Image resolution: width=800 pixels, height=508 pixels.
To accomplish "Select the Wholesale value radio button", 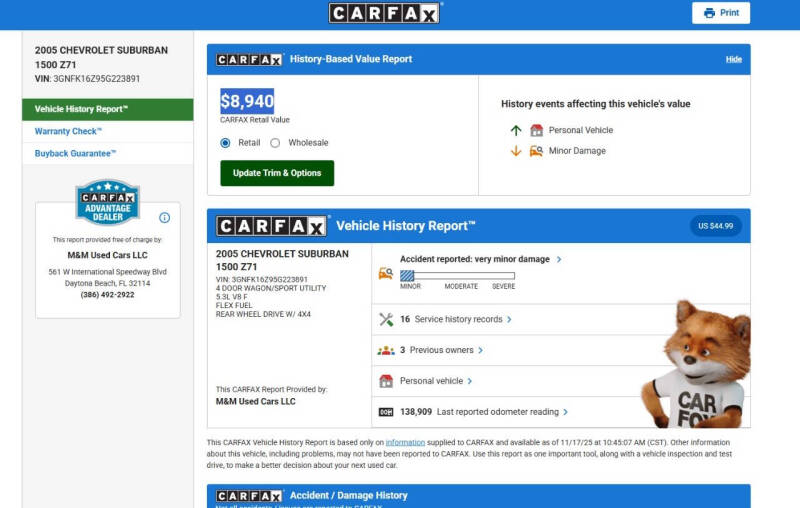I will (275, 143).
